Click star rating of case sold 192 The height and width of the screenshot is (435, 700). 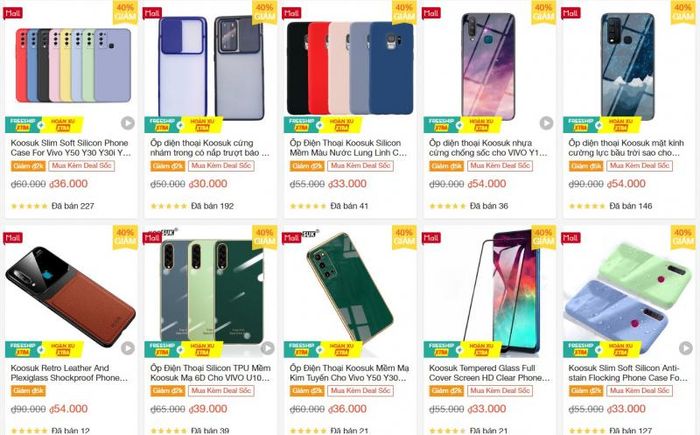click(x=169, y=206)
